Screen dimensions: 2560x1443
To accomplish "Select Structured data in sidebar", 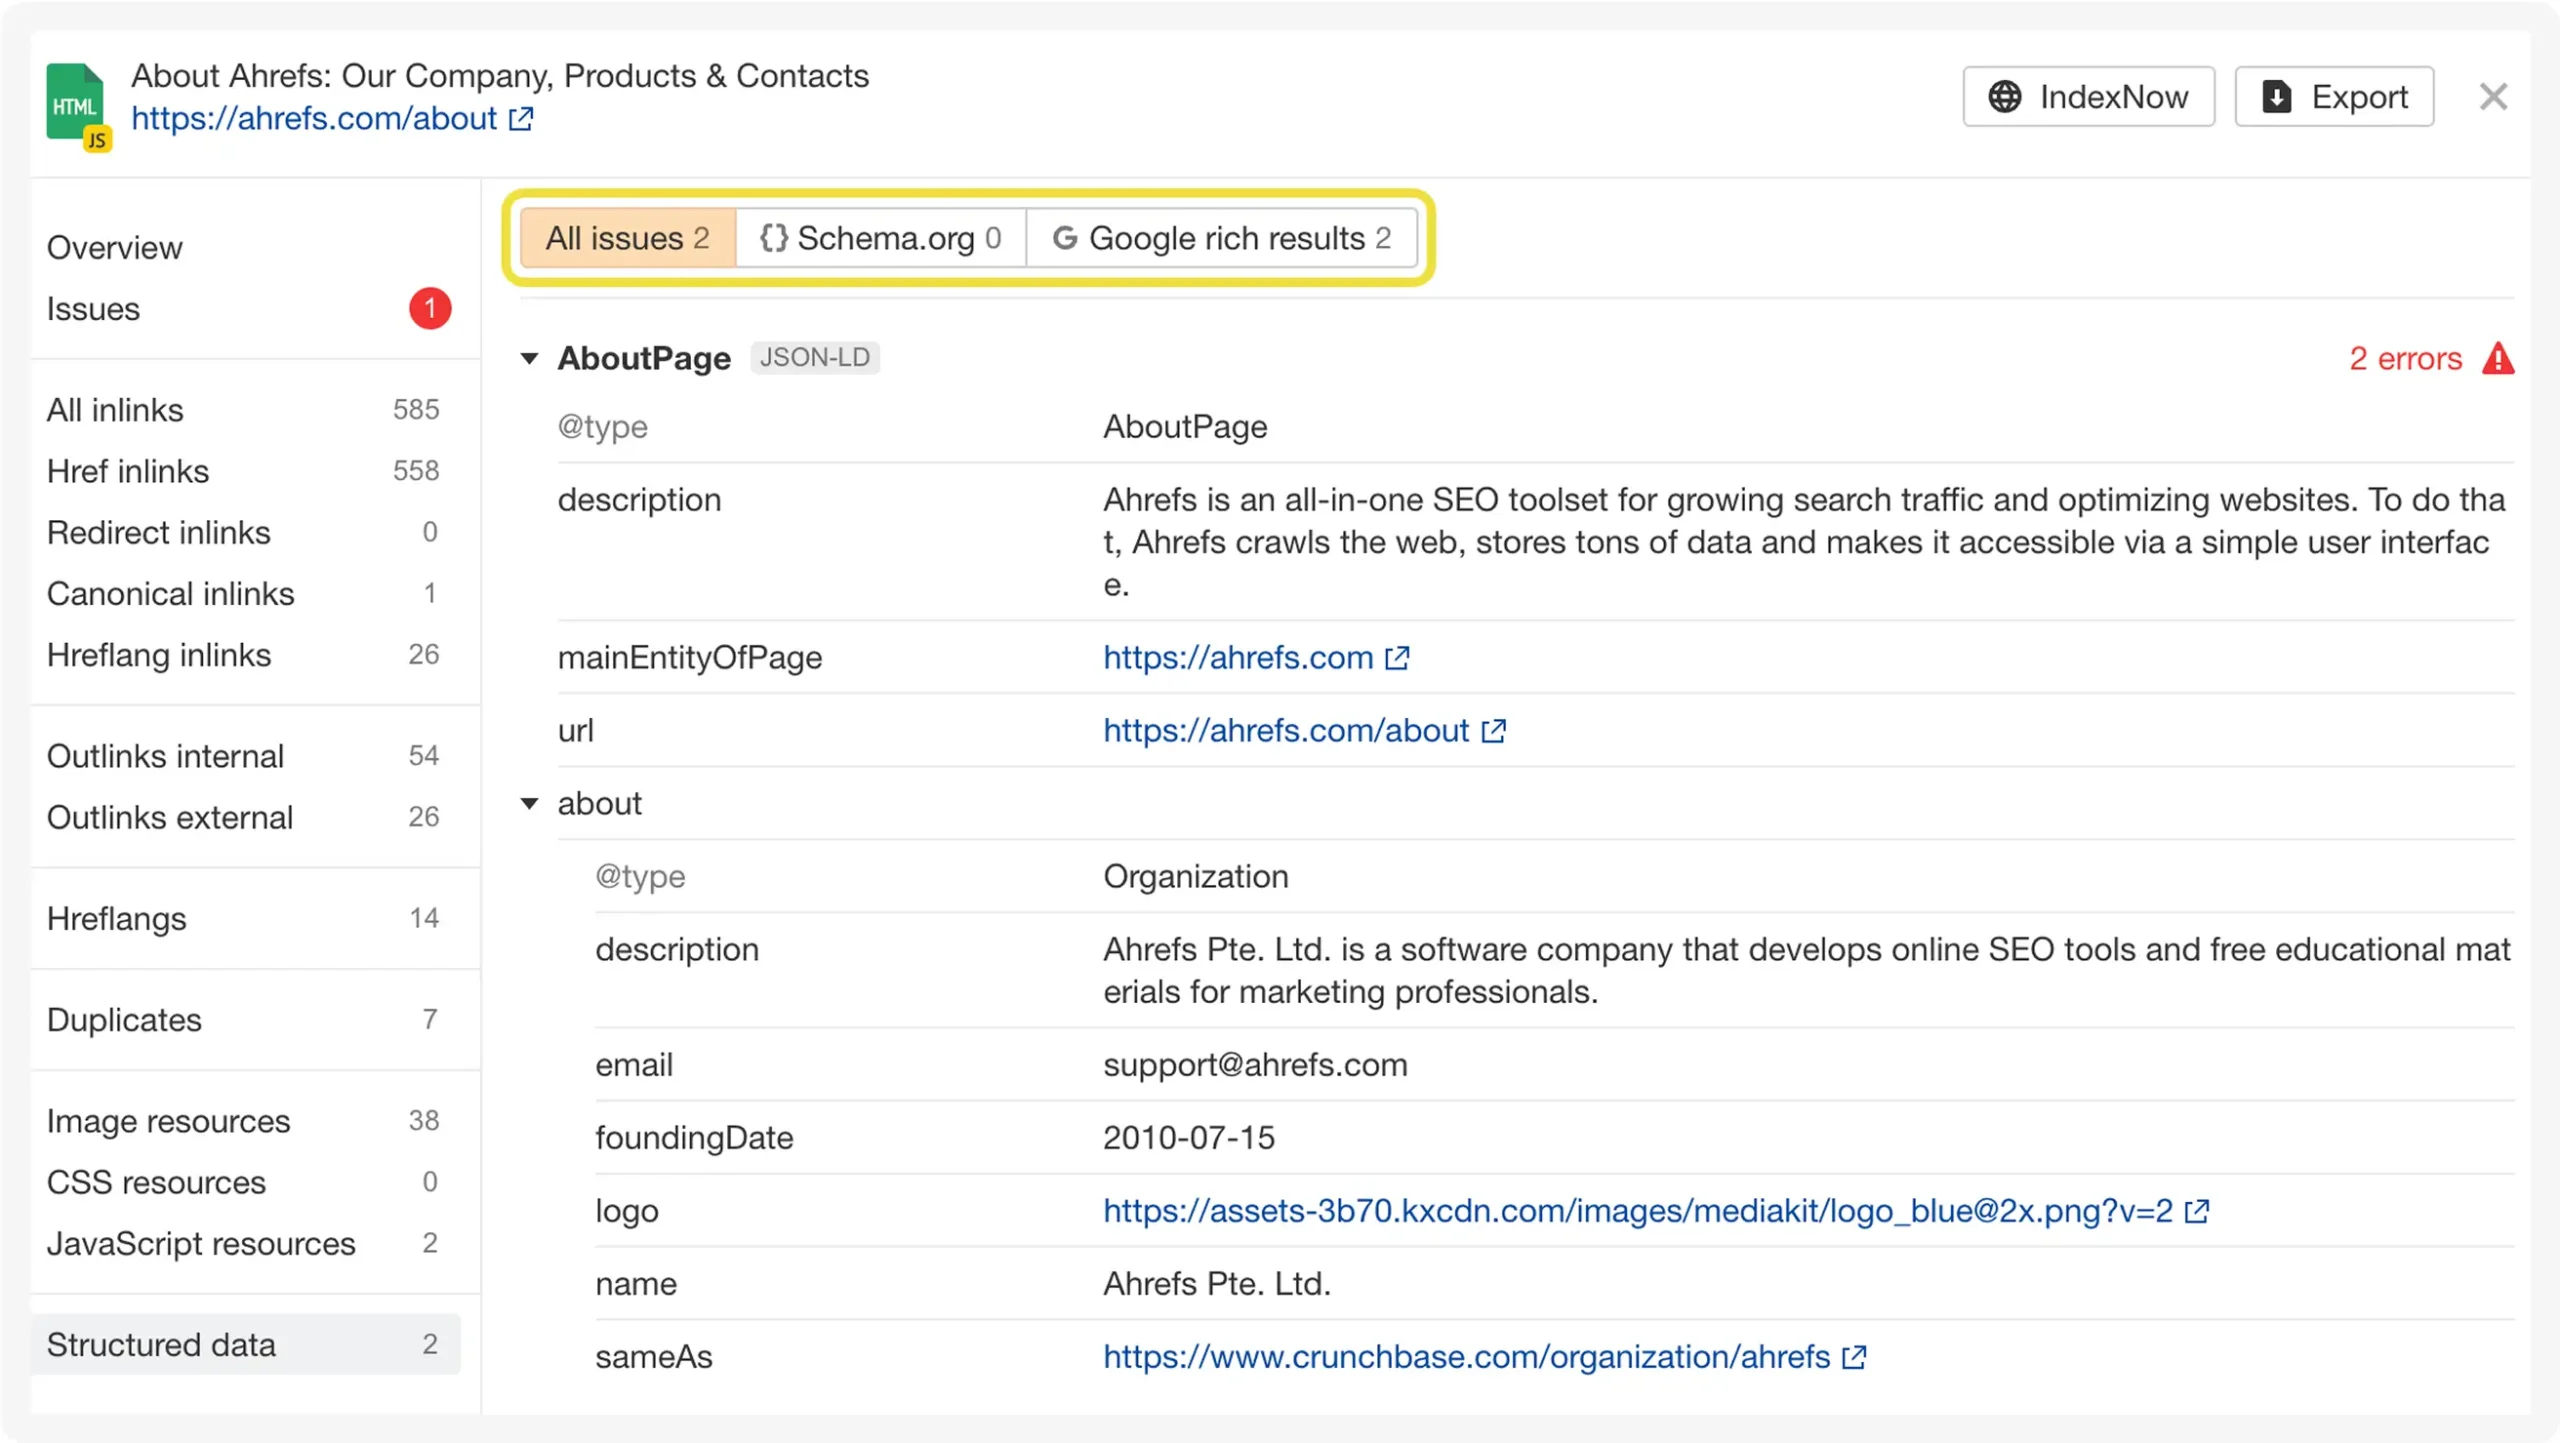I will (x=245, y=1344).
